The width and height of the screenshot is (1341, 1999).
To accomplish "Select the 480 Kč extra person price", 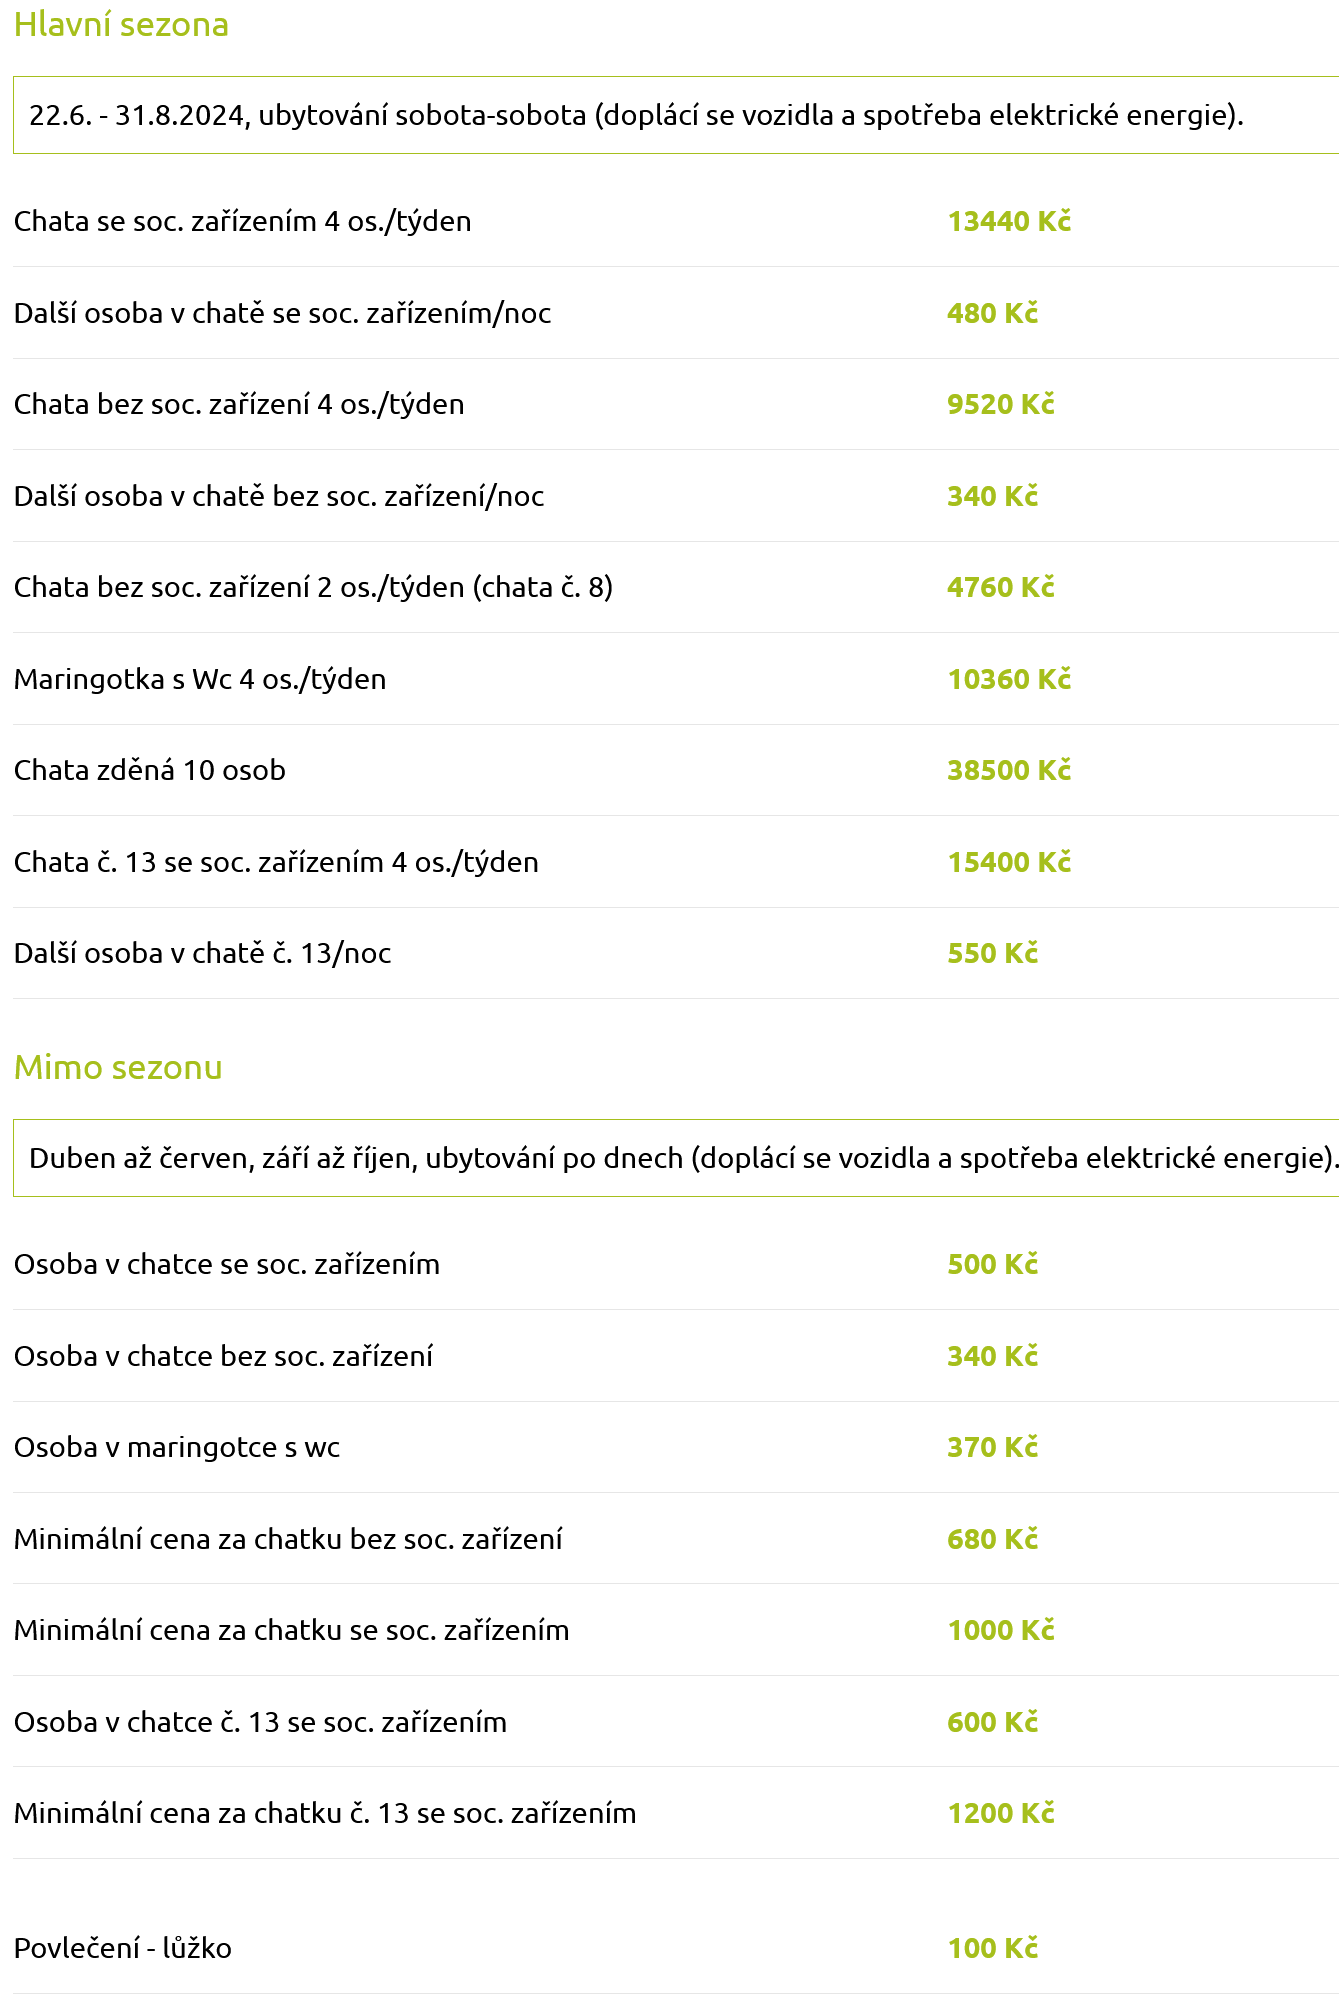I will 992,313.
